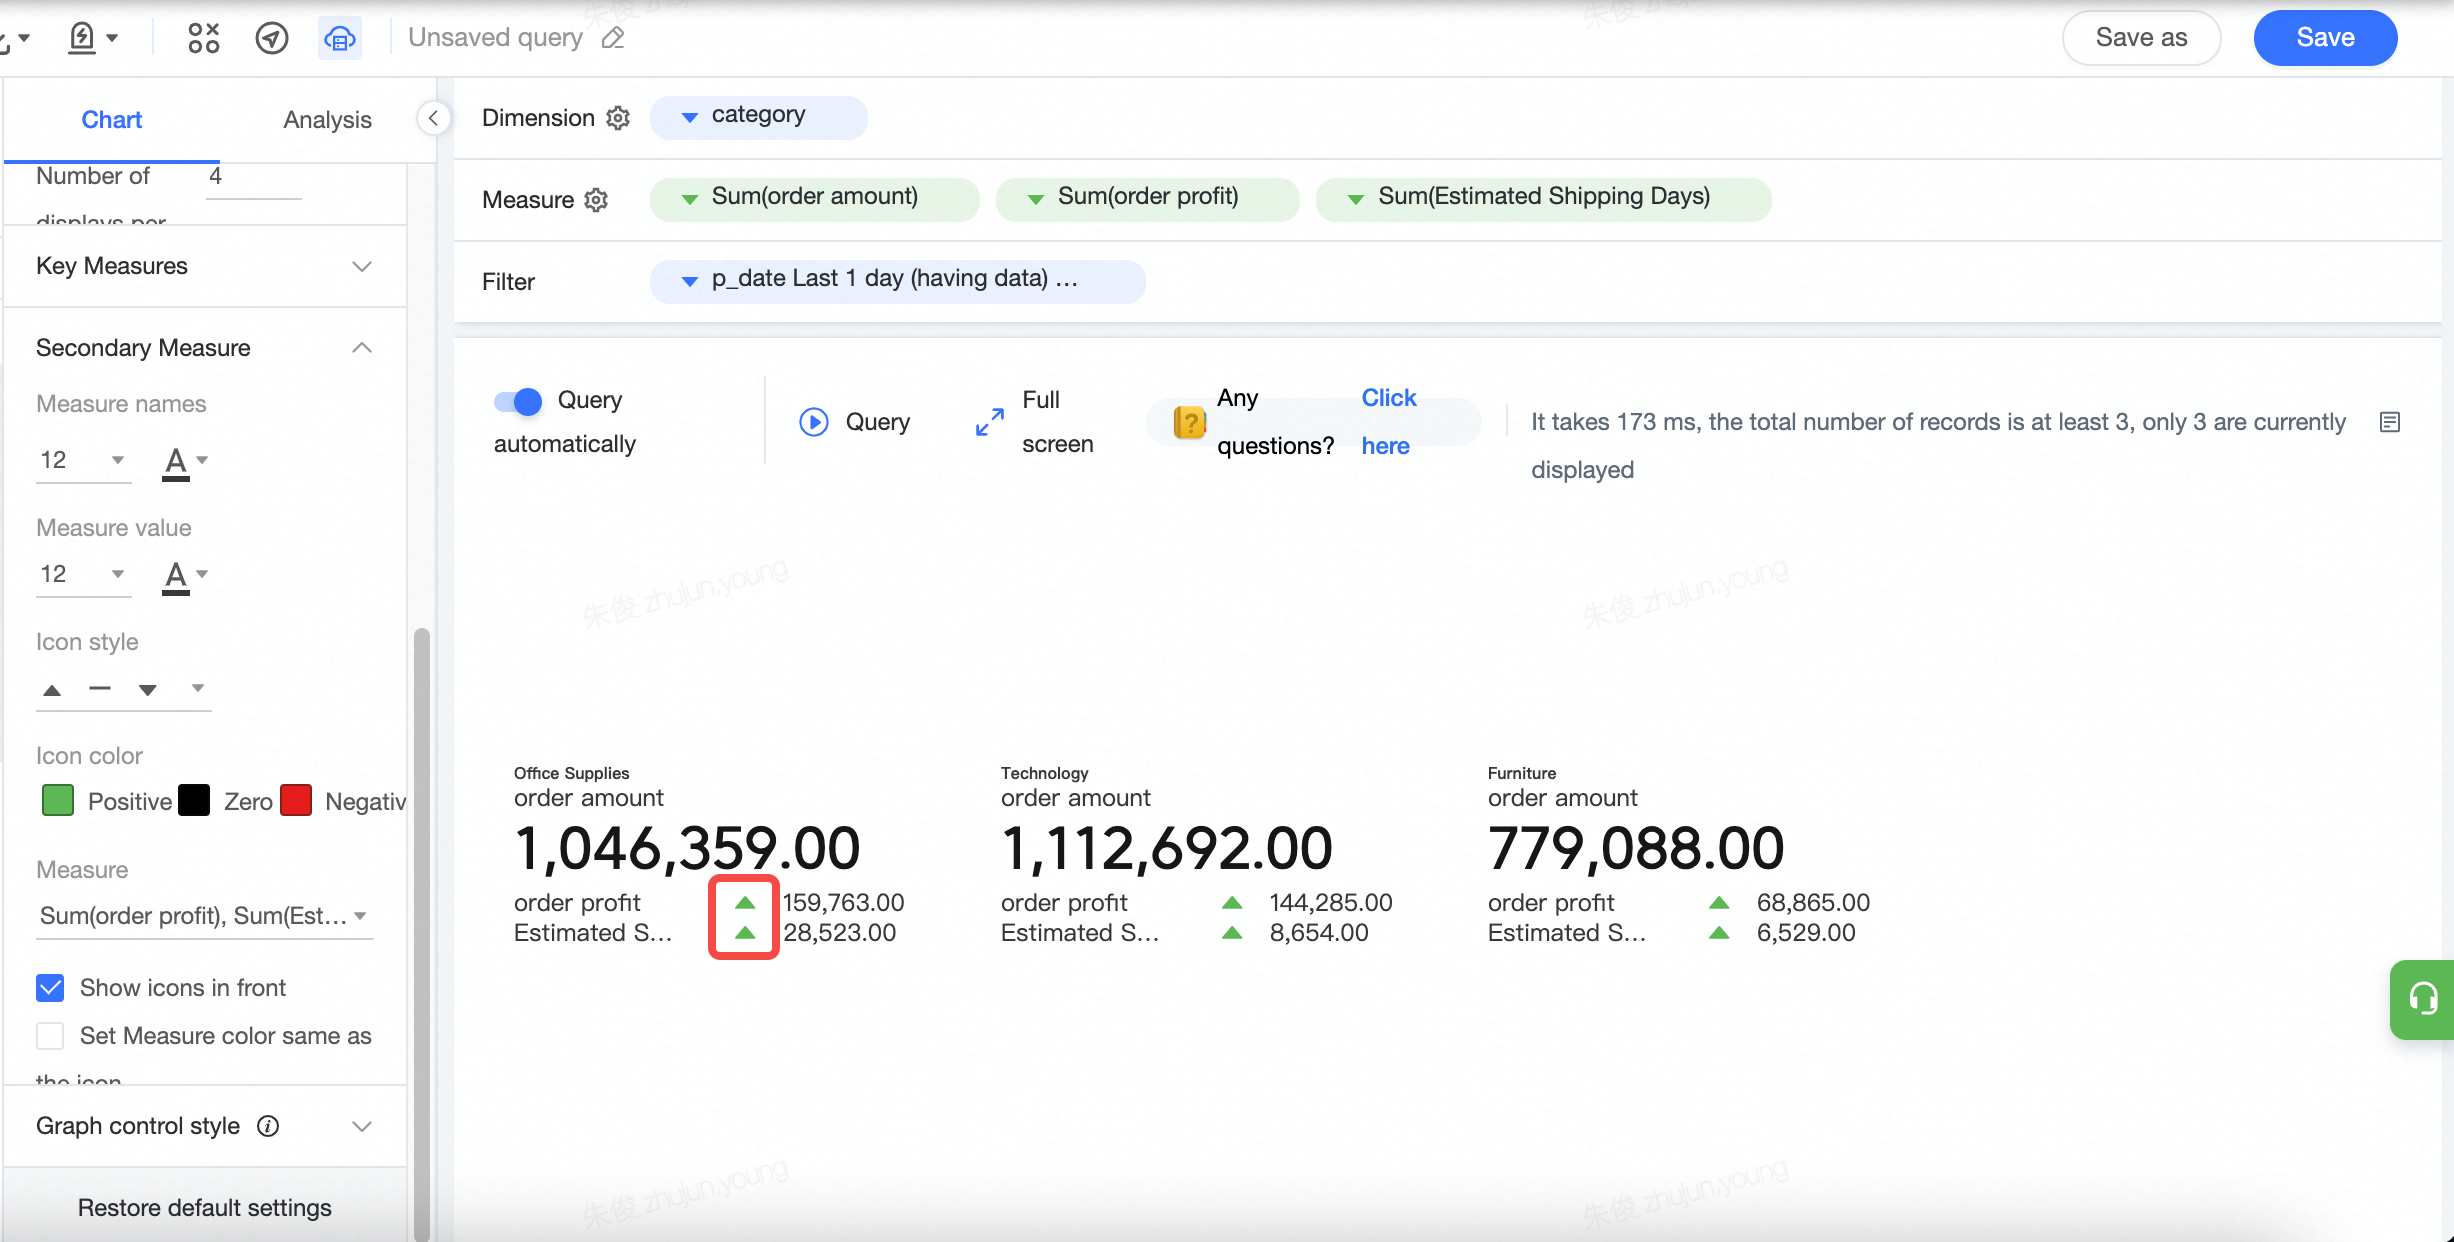Click the 'Click here' help link
Screen dimensions: 2454x1242
point(1389,422)
